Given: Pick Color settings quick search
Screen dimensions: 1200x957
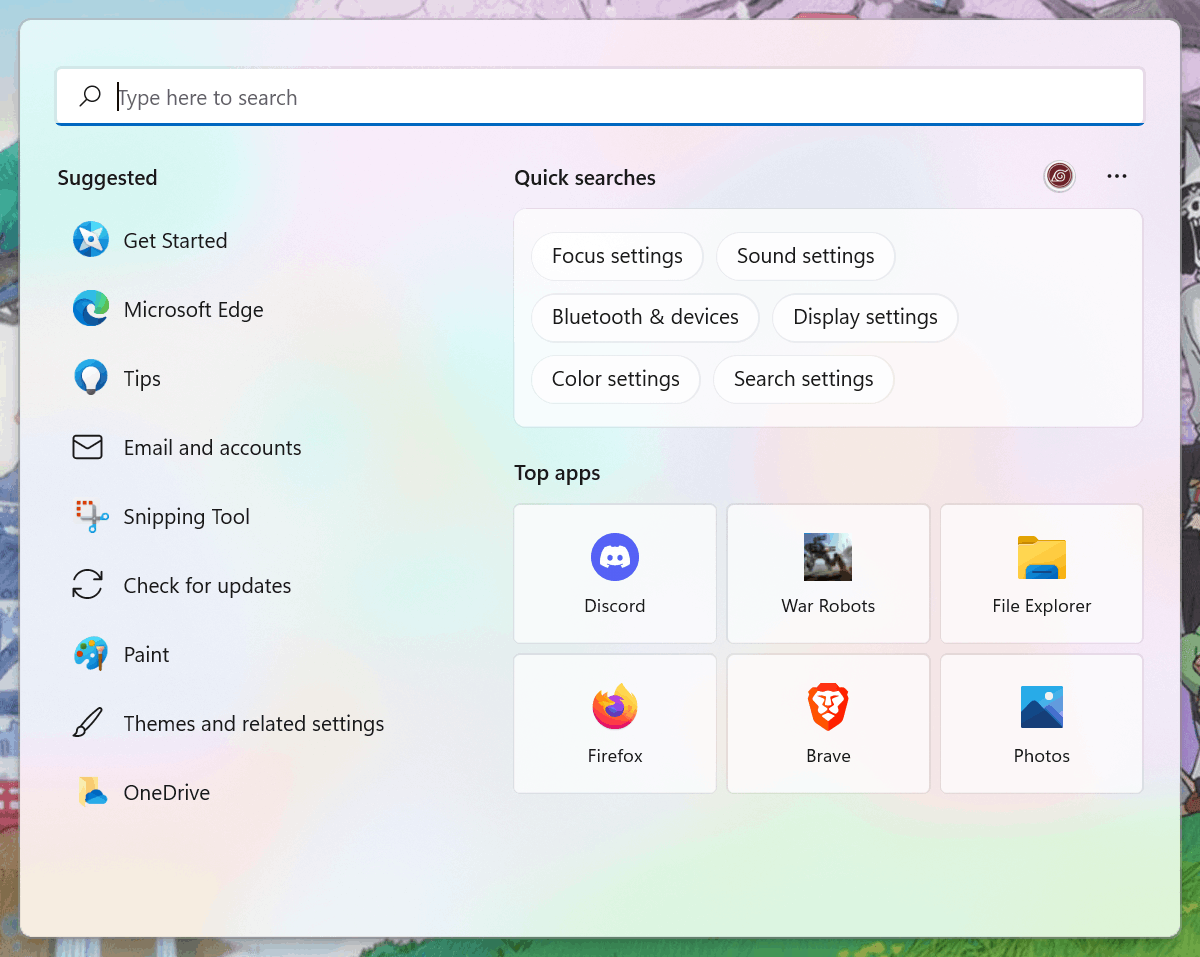Looking at the screenshot, I should click(615, 379).
